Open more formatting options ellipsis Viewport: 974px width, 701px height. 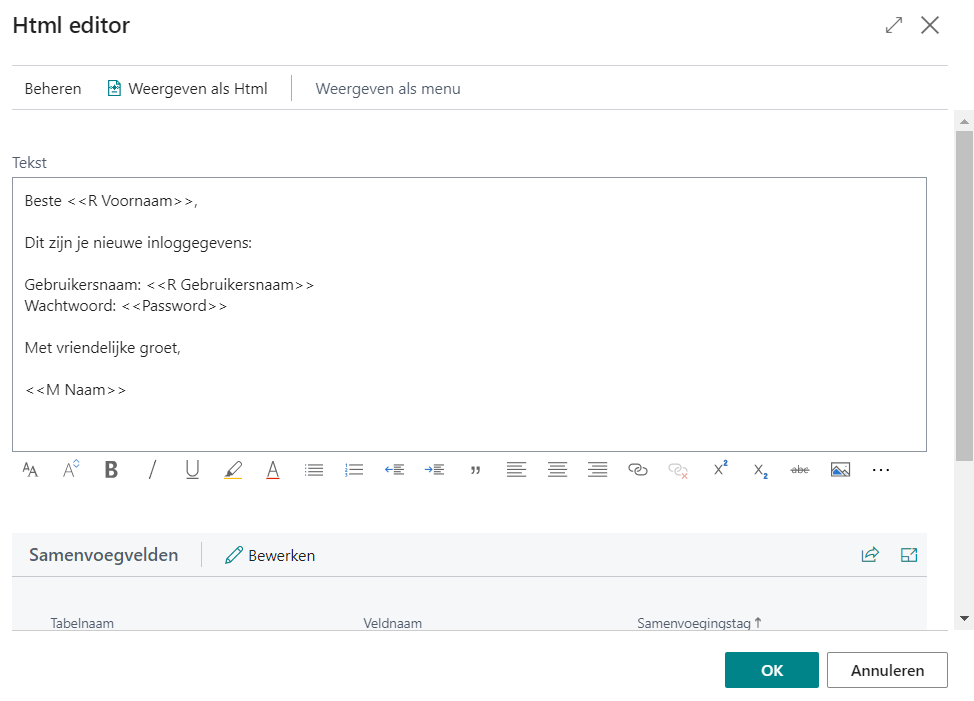pyautogui.click(x=880, y=470)
